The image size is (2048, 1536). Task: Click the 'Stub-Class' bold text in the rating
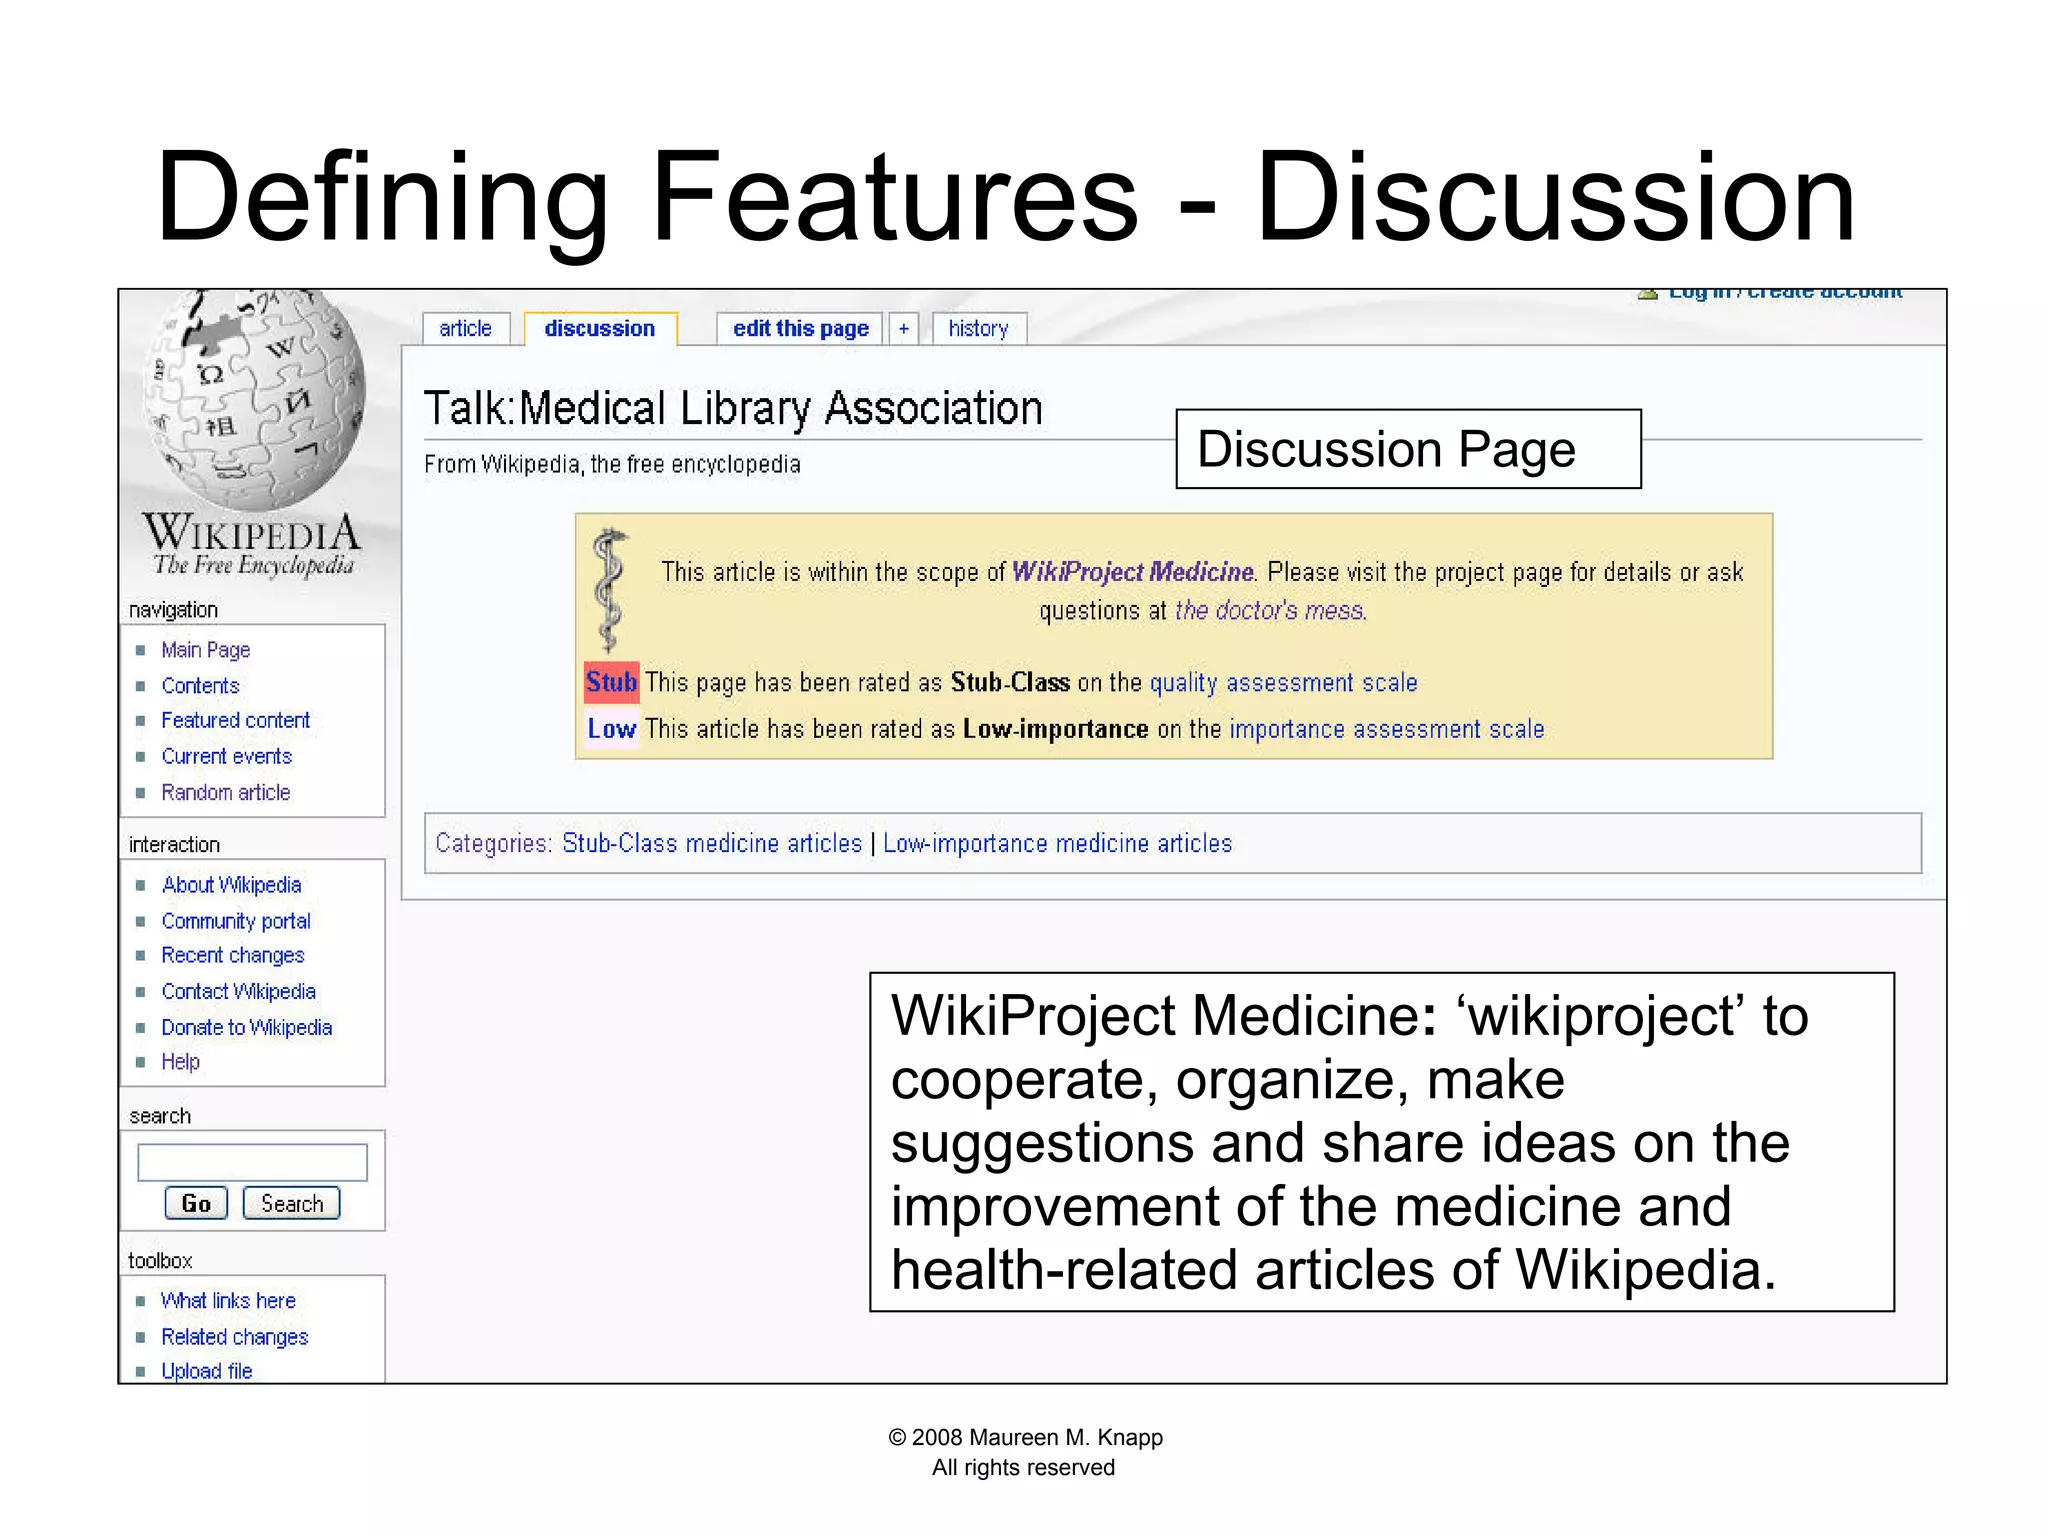coord(1010,683)
